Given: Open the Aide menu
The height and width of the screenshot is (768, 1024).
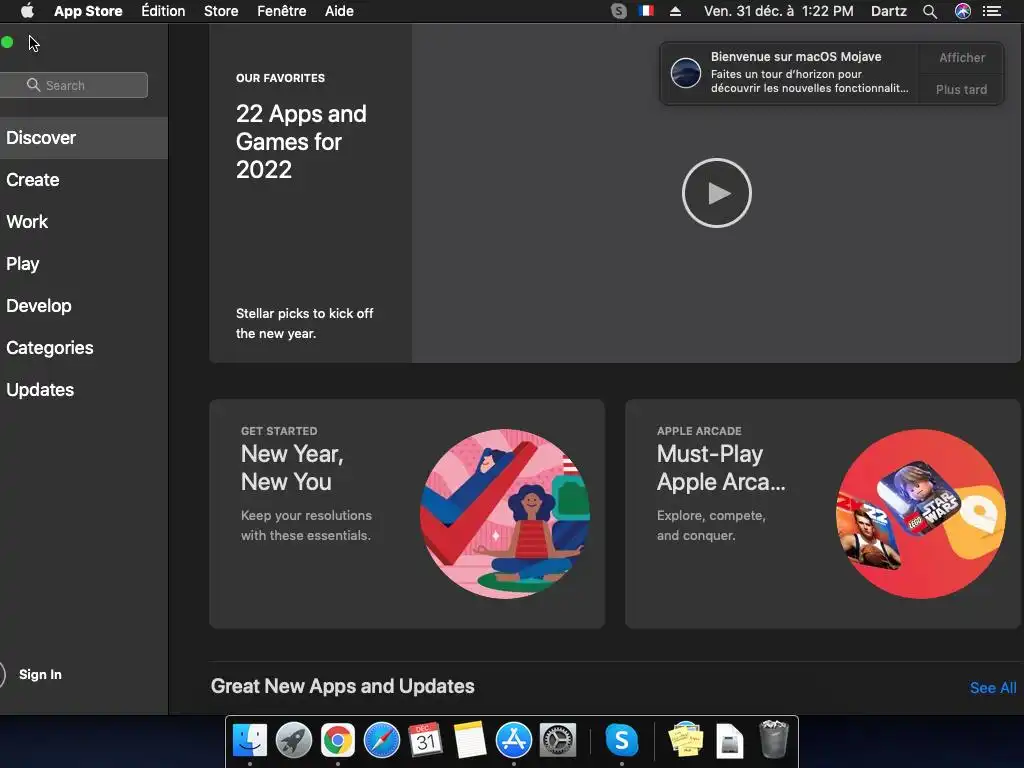Looking at the screenshot, I should point(339,11).
